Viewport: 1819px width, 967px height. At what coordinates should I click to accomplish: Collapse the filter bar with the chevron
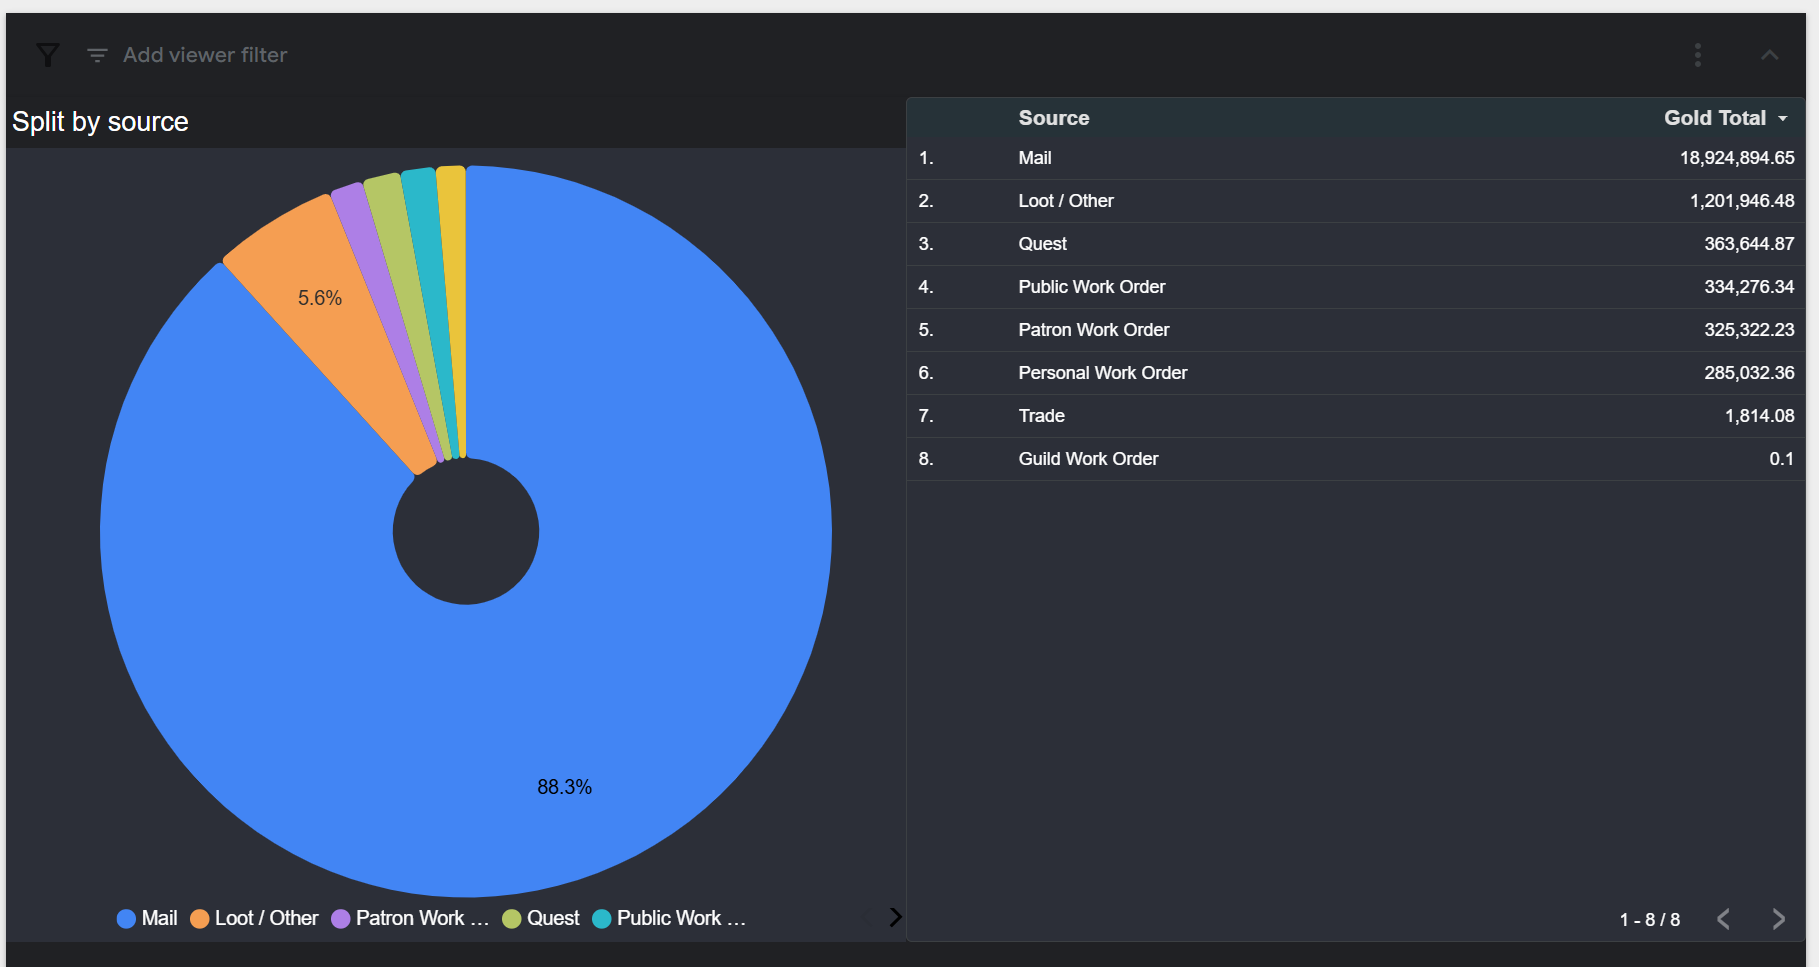coord(1769,55)
